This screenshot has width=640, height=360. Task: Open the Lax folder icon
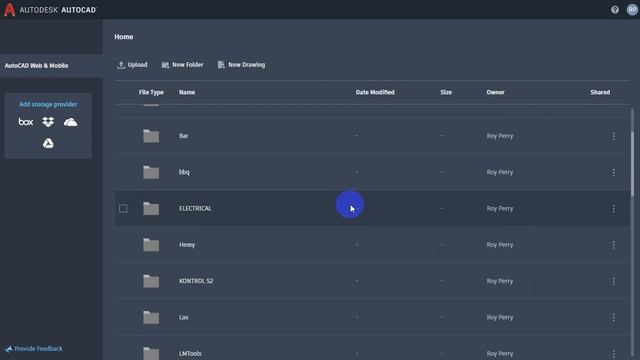click(151, 318)
